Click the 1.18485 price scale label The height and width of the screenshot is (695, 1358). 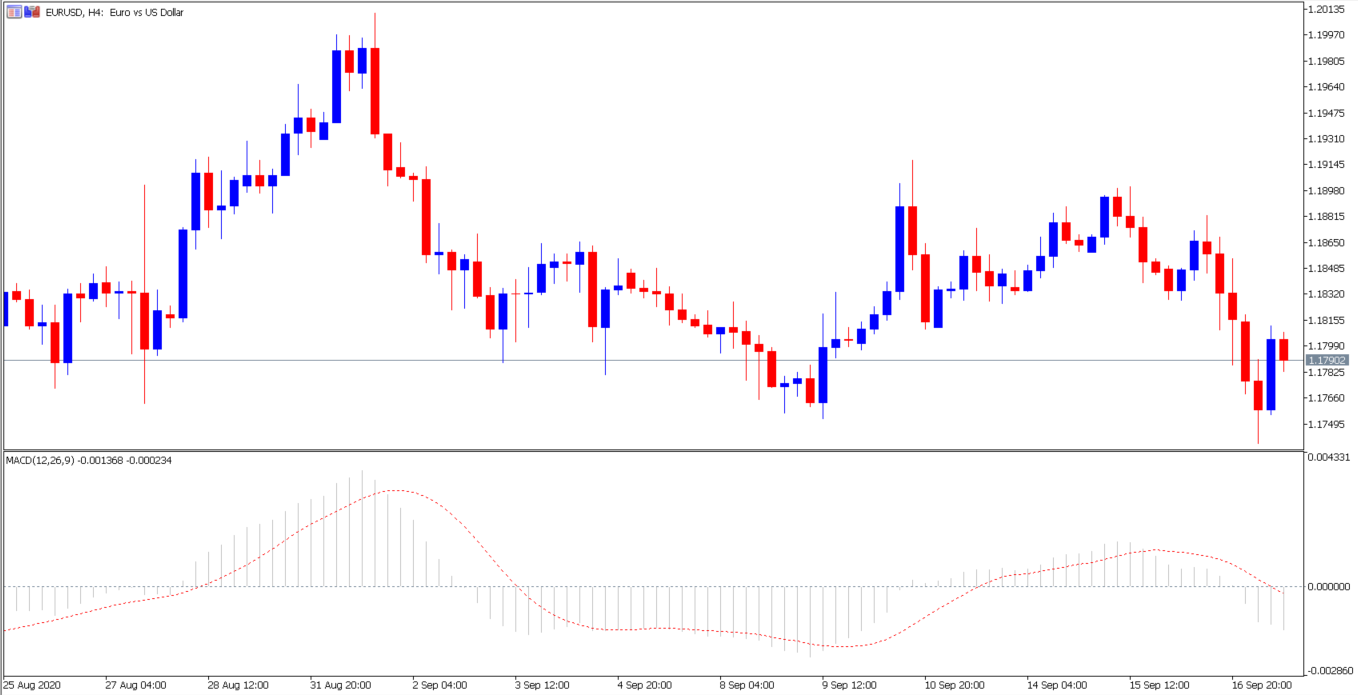point(1328,269)
